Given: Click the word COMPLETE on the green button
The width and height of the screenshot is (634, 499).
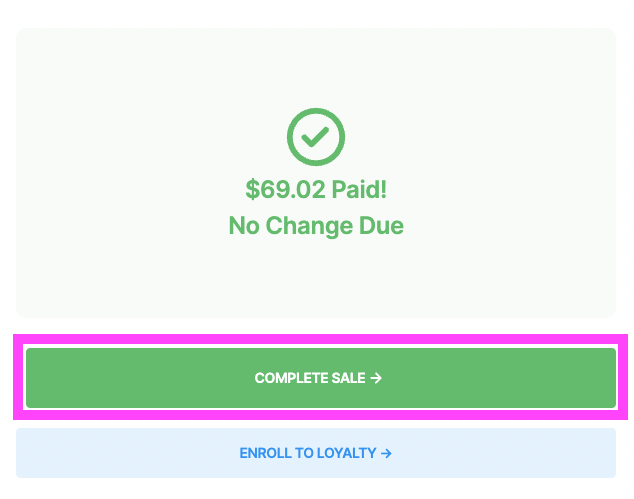Looking at the screenshot, I should (x=292, y=378).
